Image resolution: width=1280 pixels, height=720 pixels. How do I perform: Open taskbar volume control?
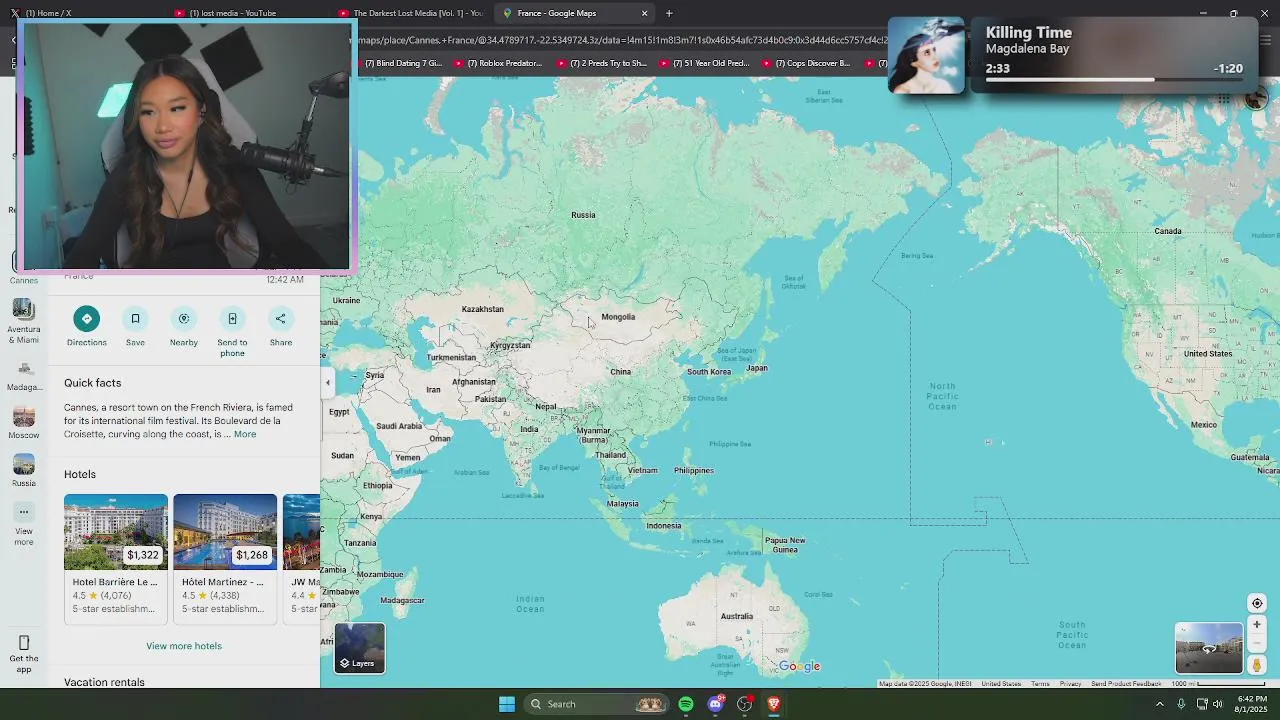pyautogui.click(x=1218, y=704)
